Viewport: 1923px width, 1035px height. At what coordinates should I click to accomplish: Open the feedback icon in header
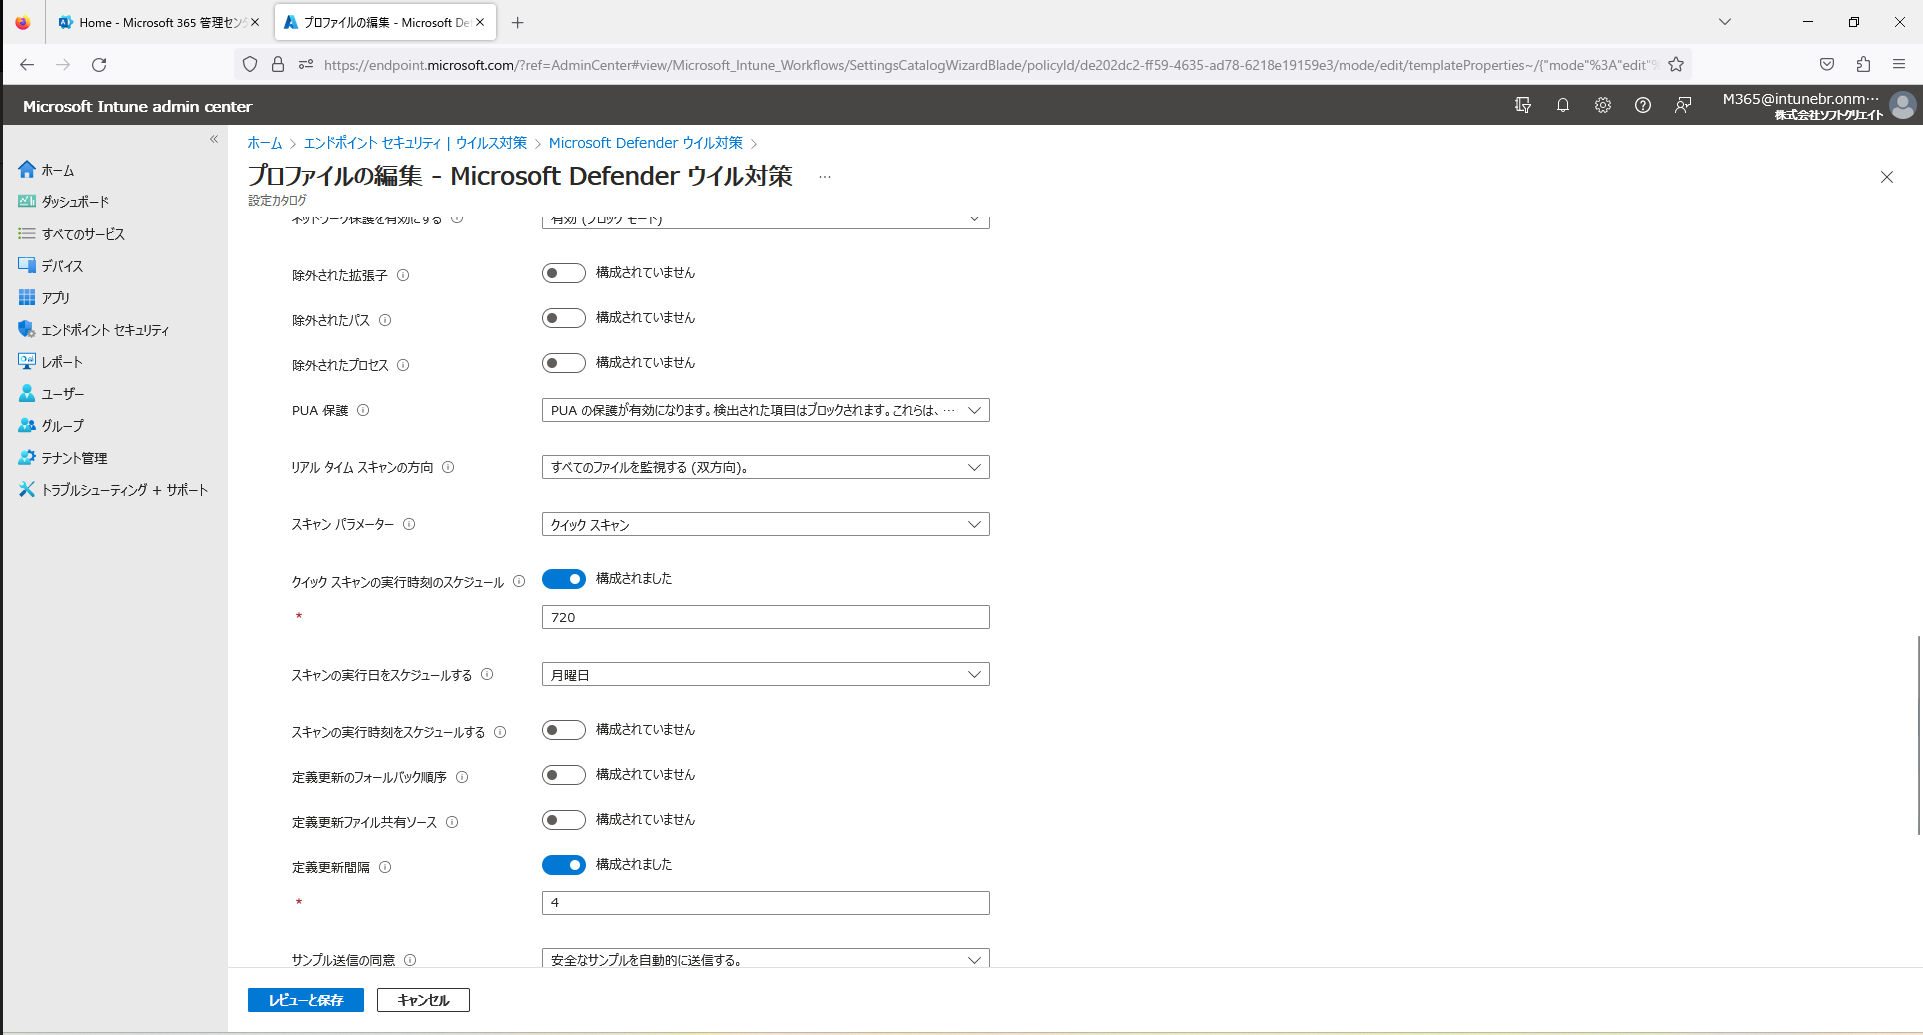click(1683, 105)
